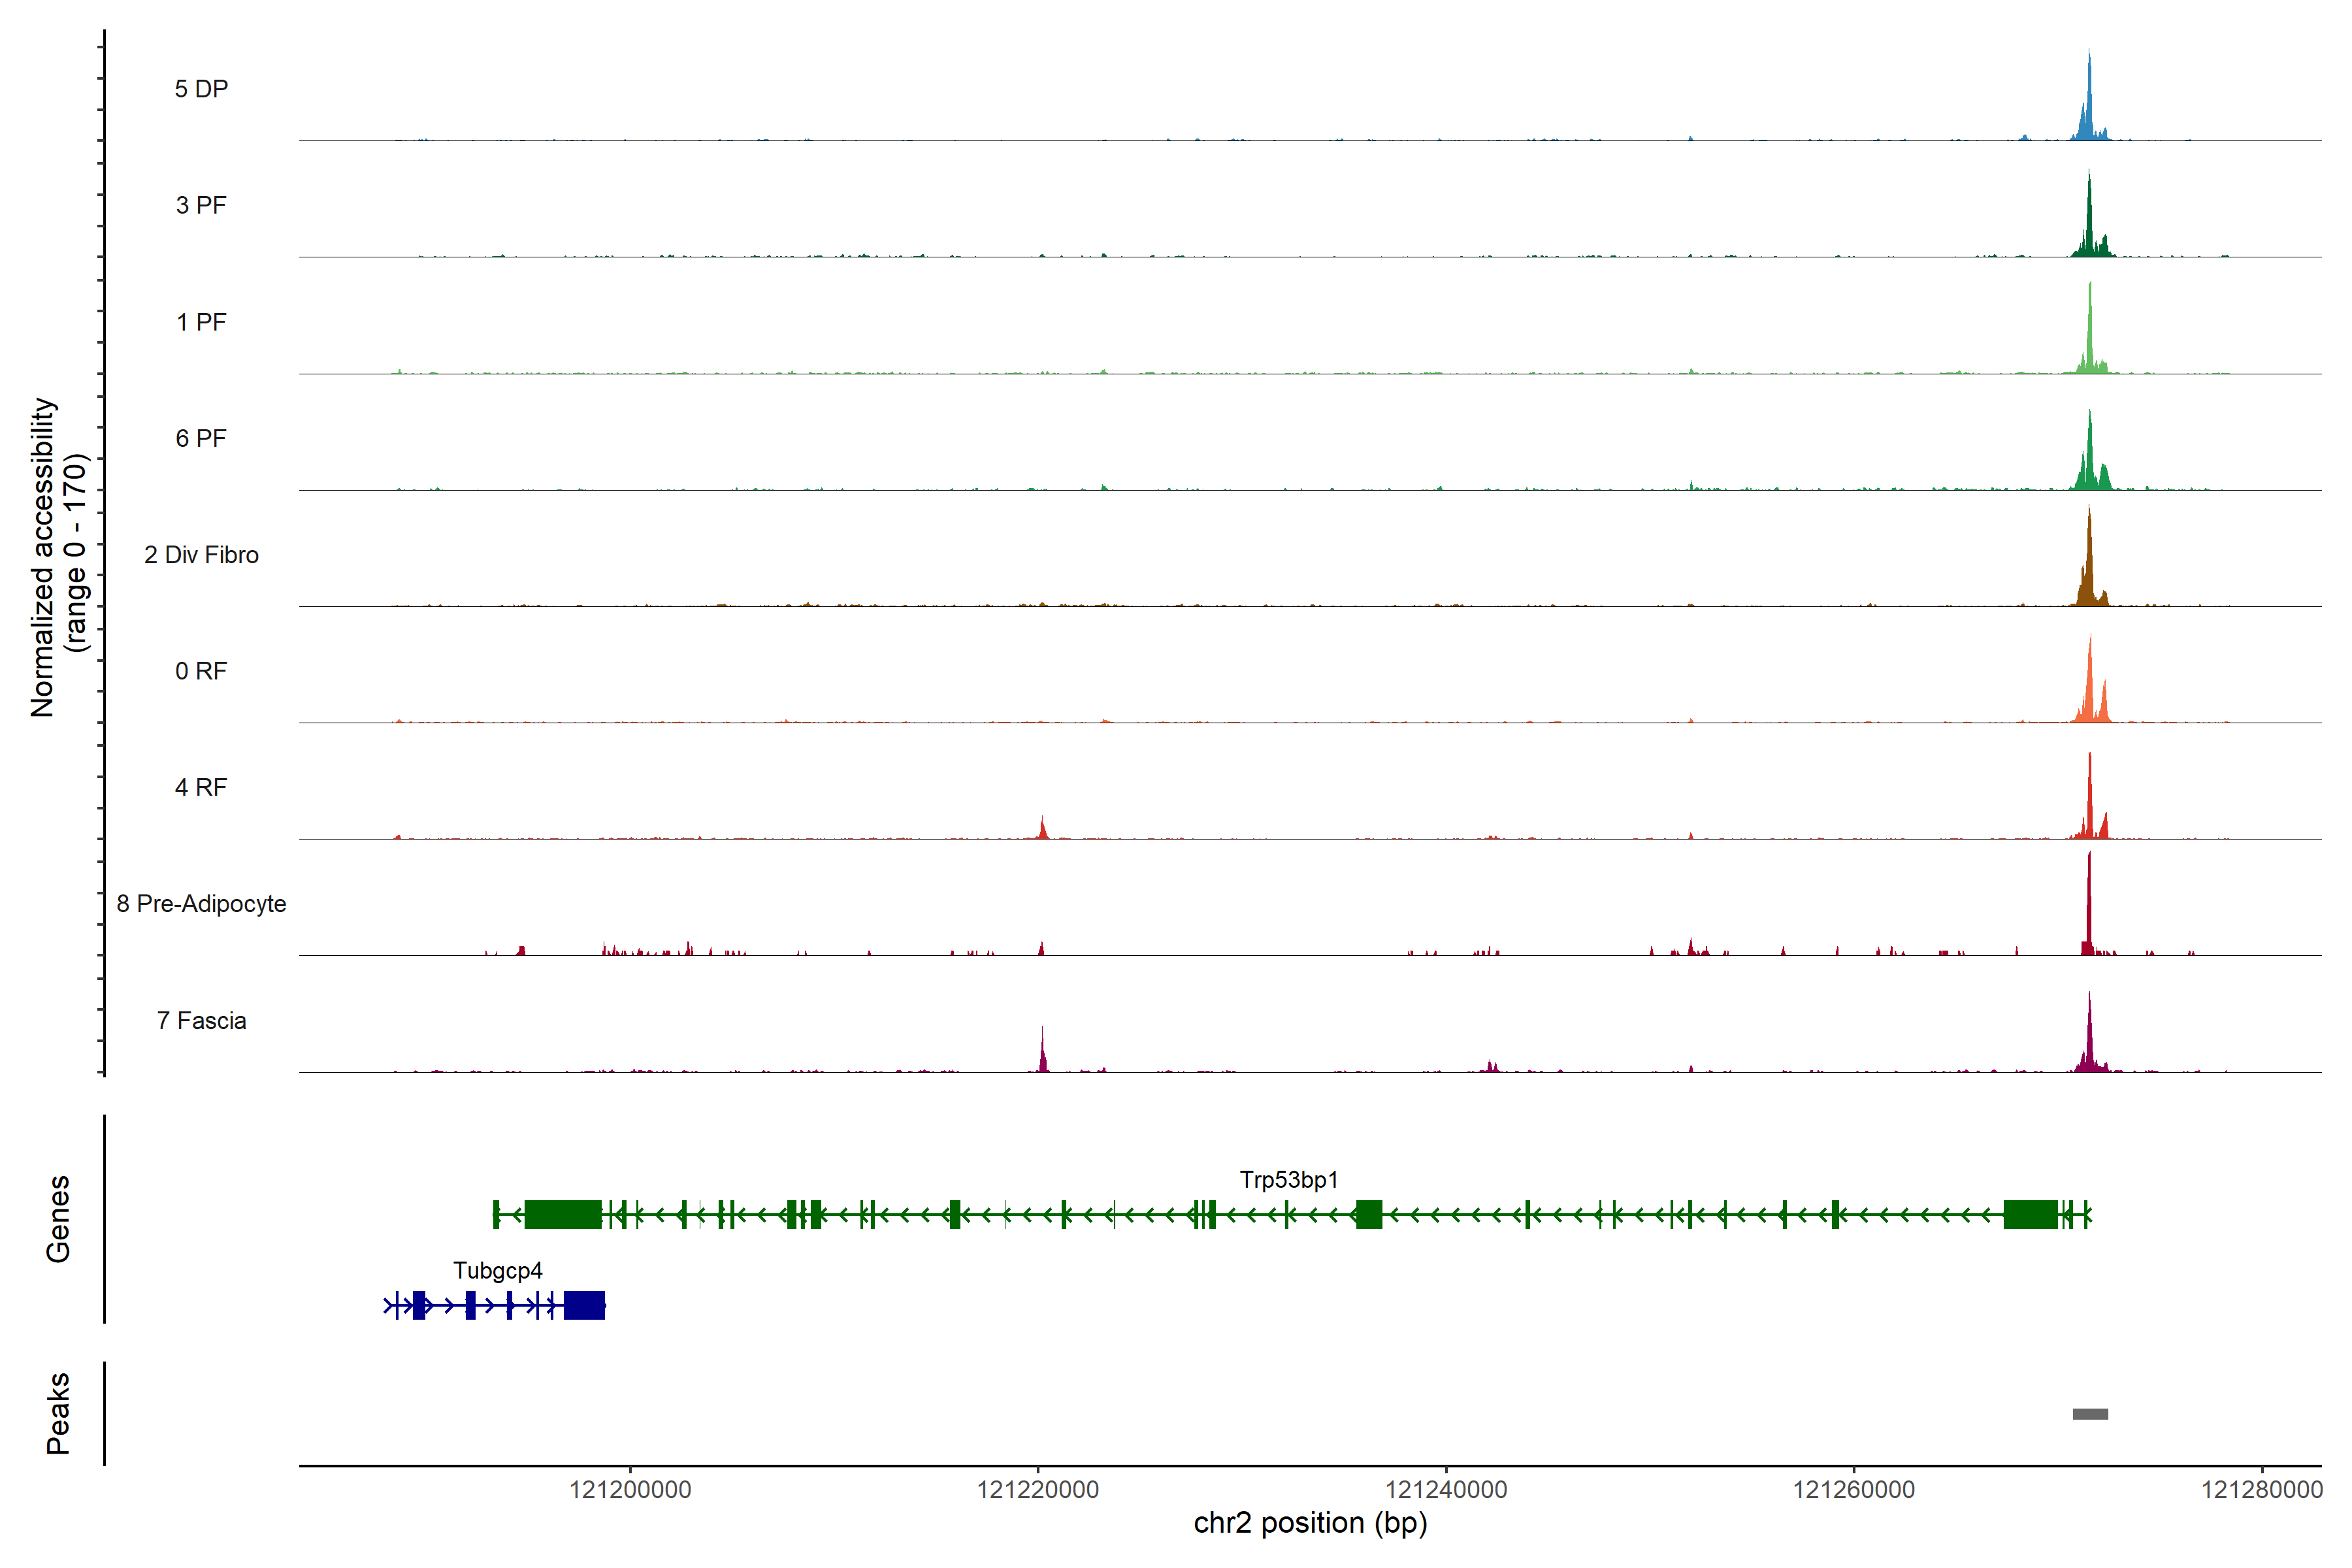This screenshot has height=1568, width=2352.
Task: Click the Tubgcp4 gene label
Action: 497,1271
